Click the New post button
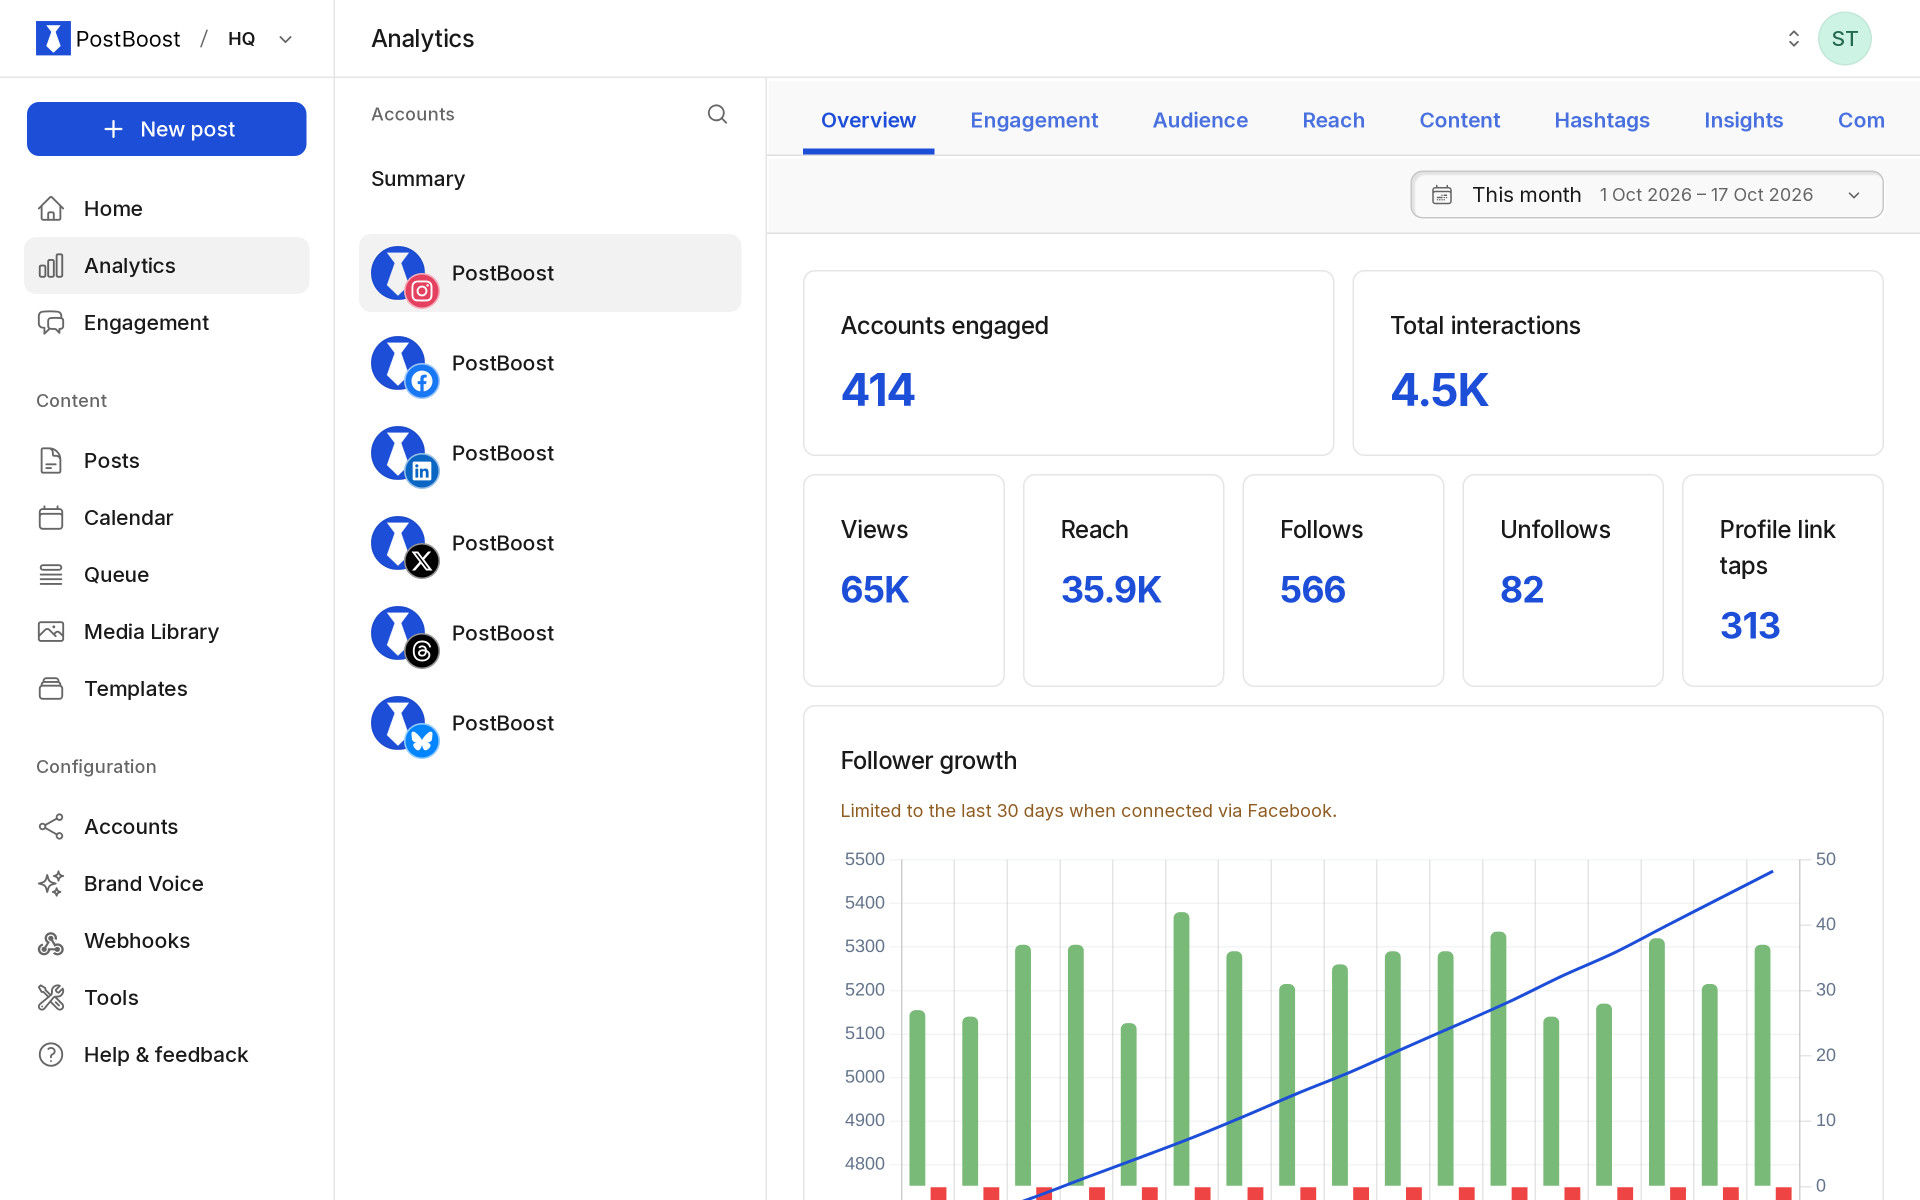Viewport: 1920px width, 1200px height. (x=167, y=129)
